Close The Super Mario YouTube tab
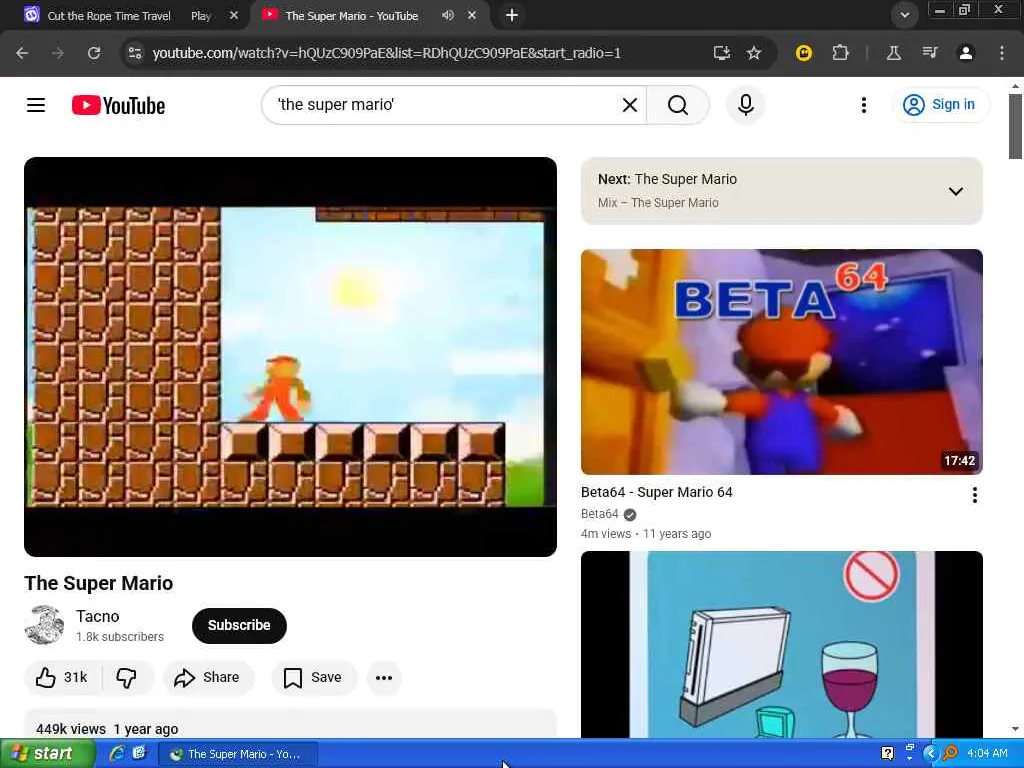The image size is (1024, 768). [472, 15]
